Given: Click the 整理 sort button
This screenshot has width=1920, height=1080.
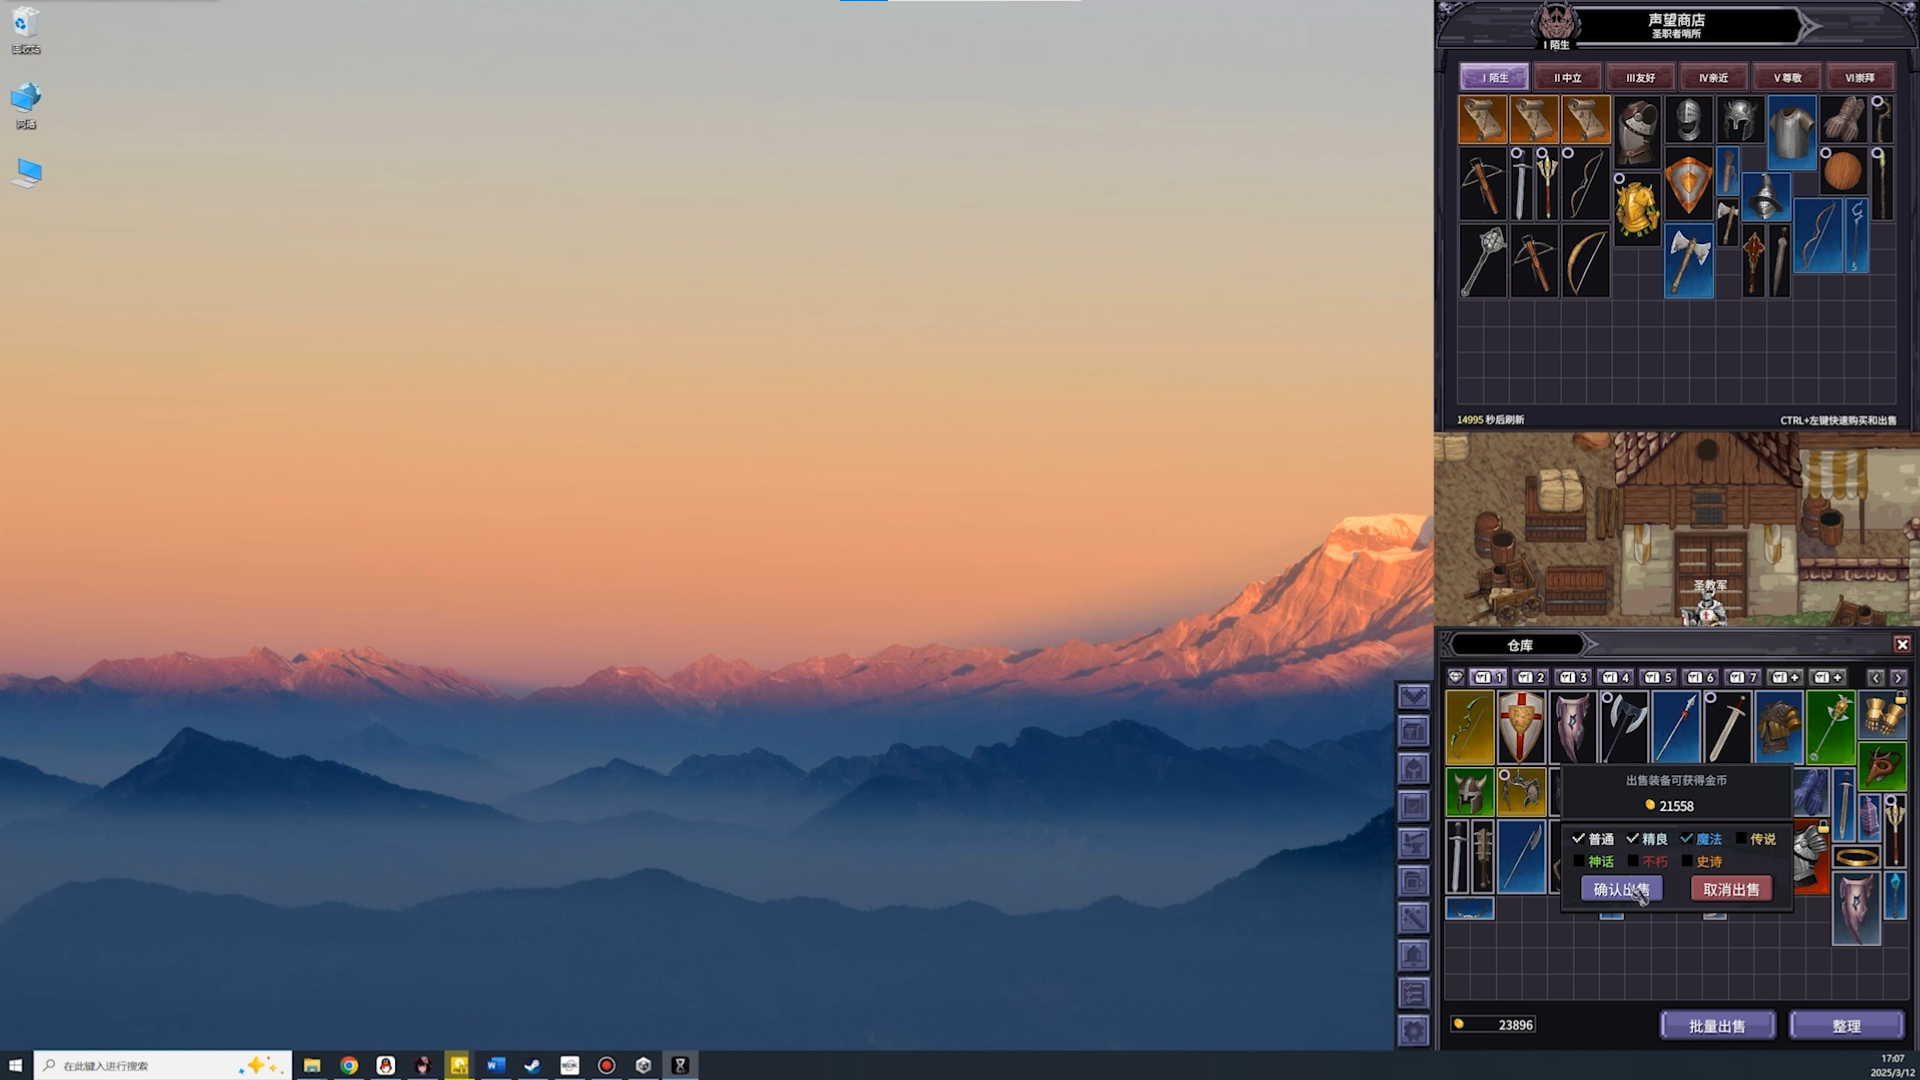Looking at the screenshot, I should click(x=1846, y=1026).
